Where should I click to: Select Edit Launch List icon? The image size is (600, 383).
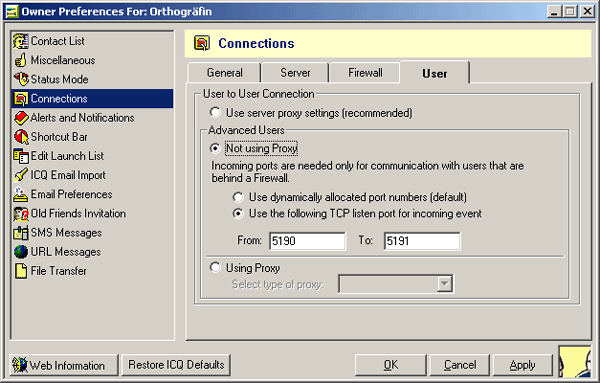(21, 156)
